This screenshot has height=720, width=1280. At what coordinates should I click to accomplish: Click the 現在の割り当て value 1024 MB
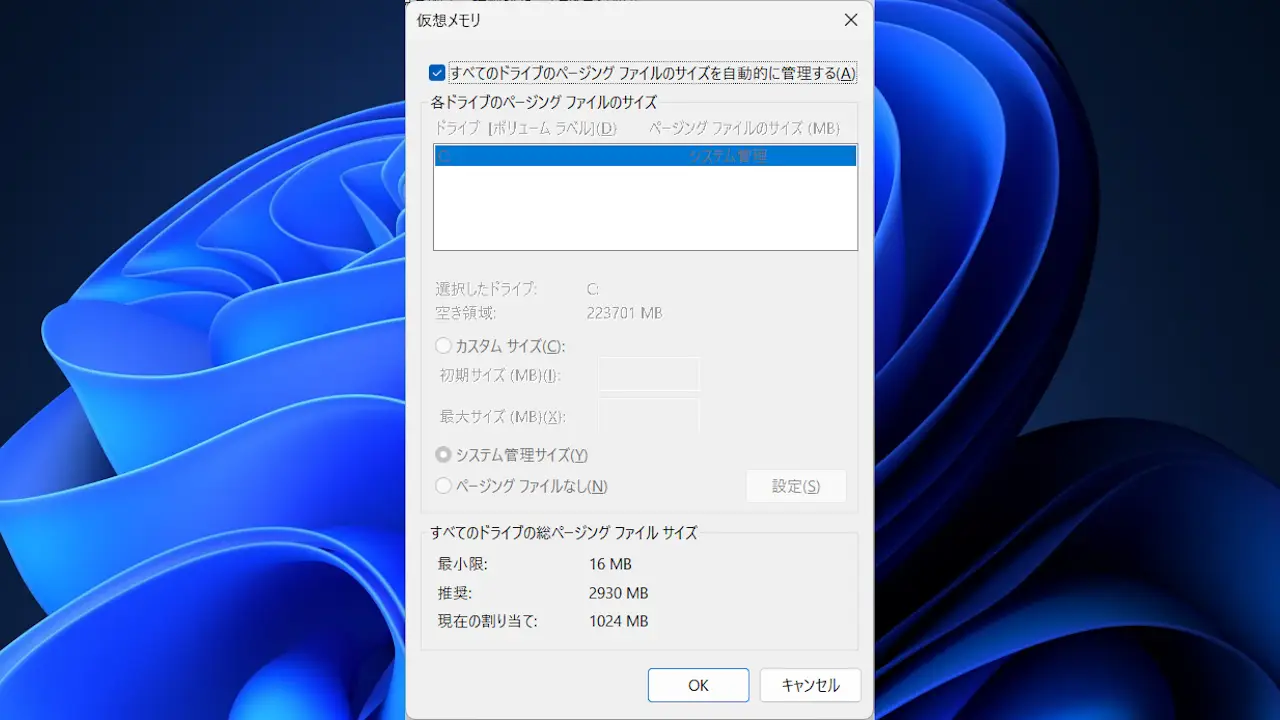pos(618,621)
